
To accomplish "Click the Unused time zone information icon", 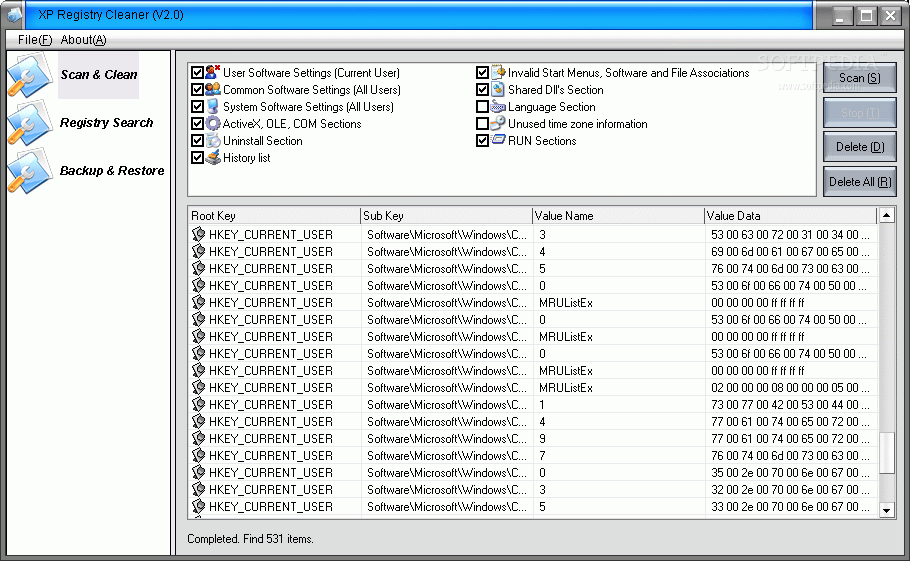I will pos(498,124).
